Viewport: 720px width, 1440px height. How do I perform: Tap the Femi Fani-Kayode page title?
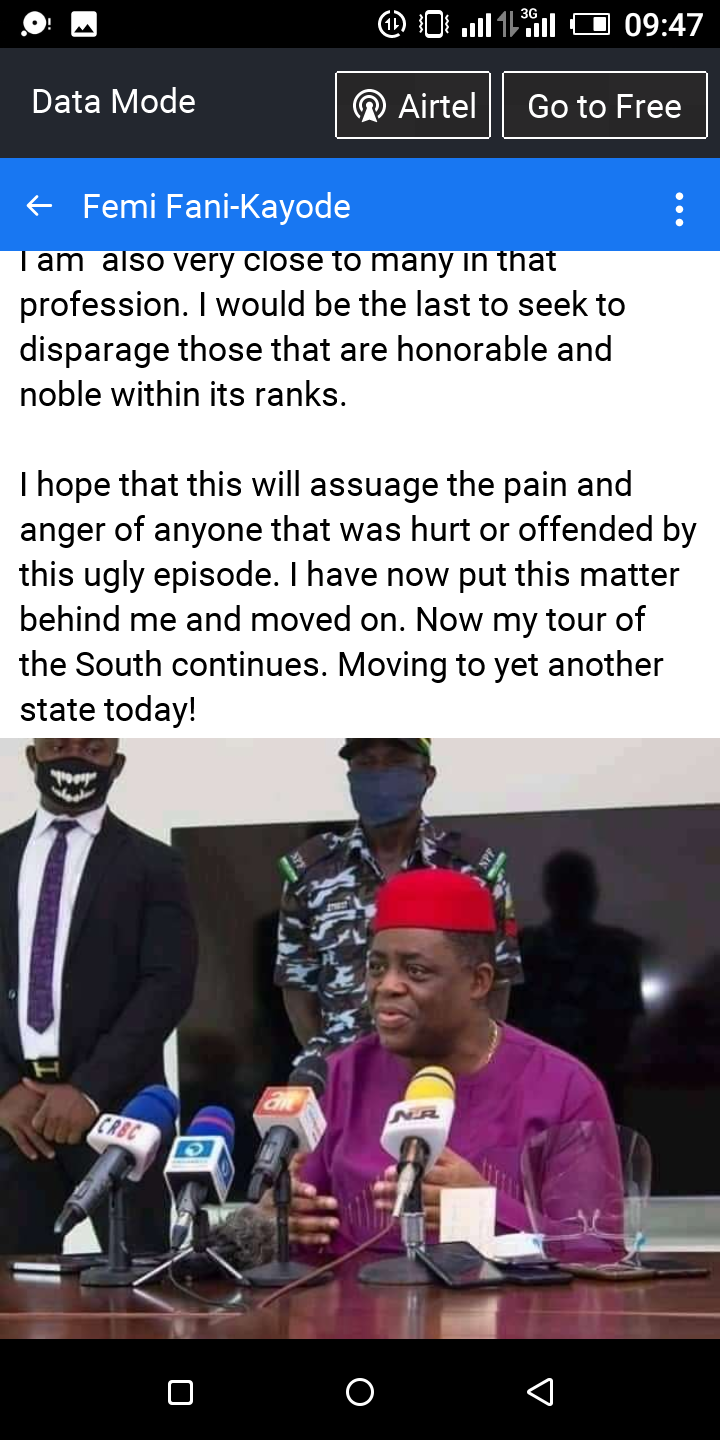point(216,206)
